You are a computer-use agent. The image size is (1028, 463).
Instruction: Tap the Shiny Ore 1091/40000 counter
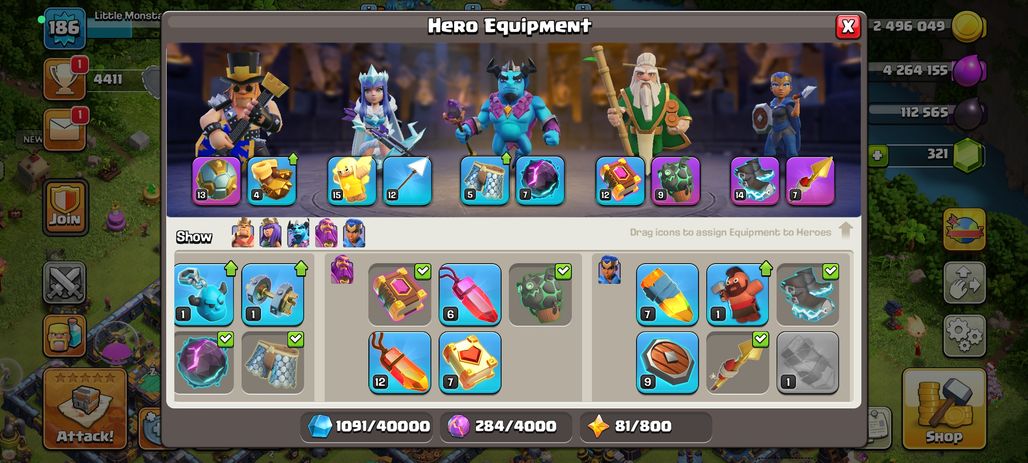click(368, 427)
